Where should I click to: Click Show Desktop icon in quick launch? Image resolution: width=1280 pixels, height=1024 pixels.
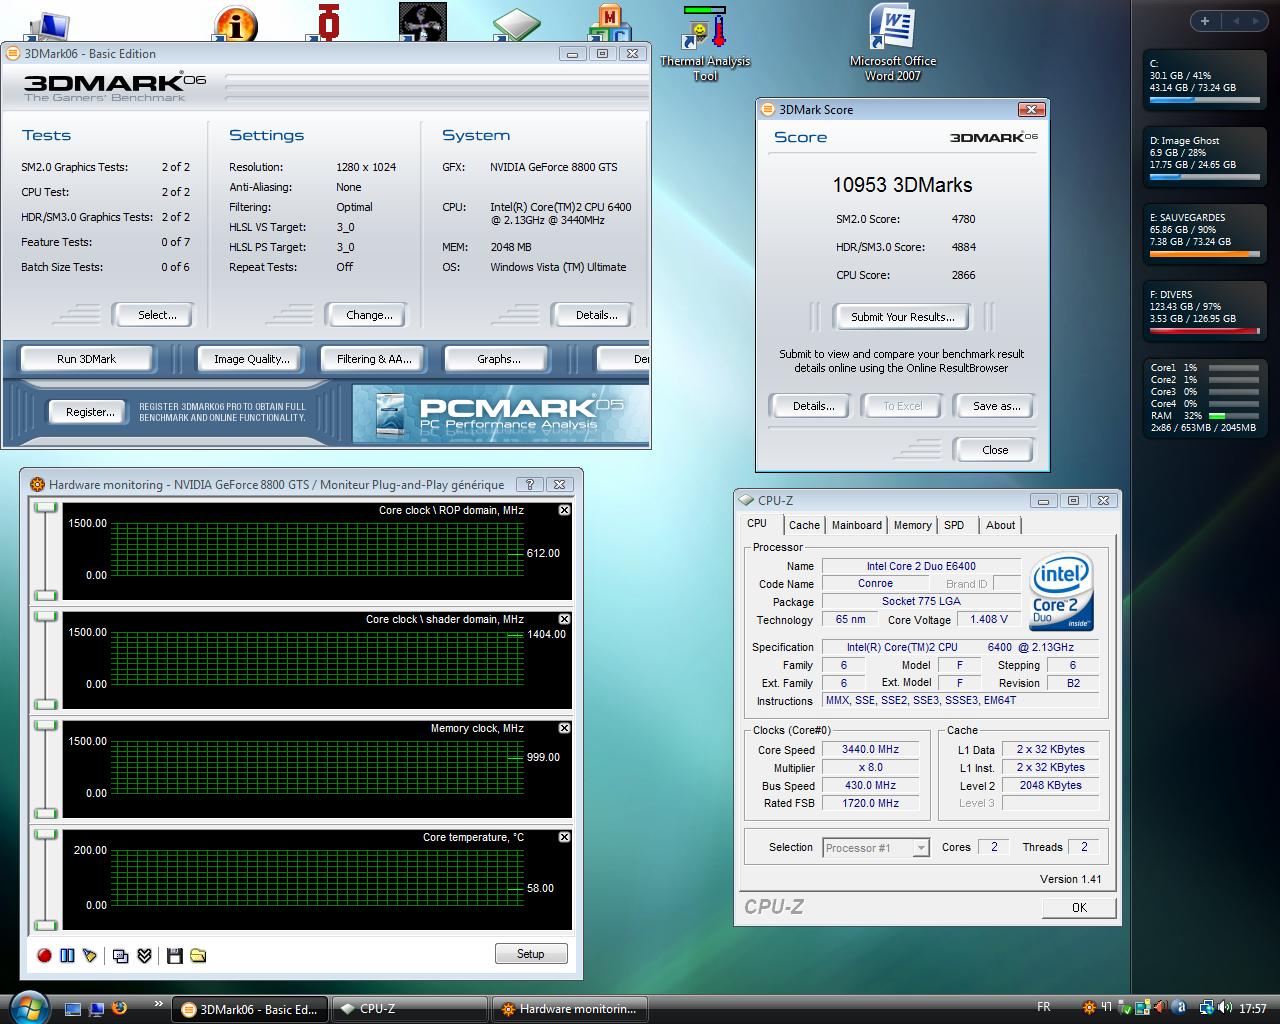coord(73,1008)
